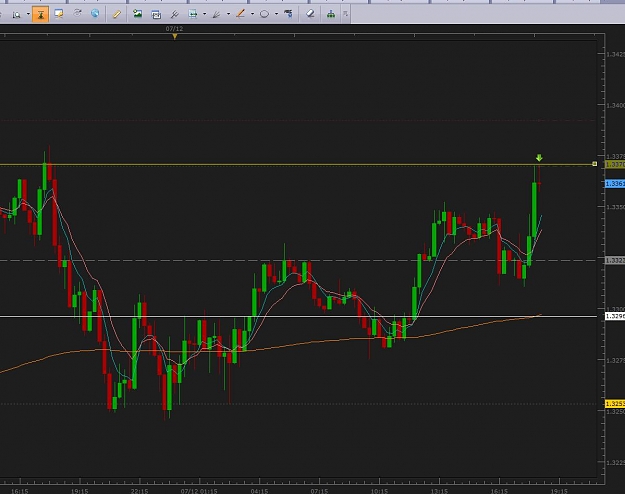Viewport: 625px width, 494px height.
Task: Click the gray 1.3323 price label
Action: coord(615,261)
